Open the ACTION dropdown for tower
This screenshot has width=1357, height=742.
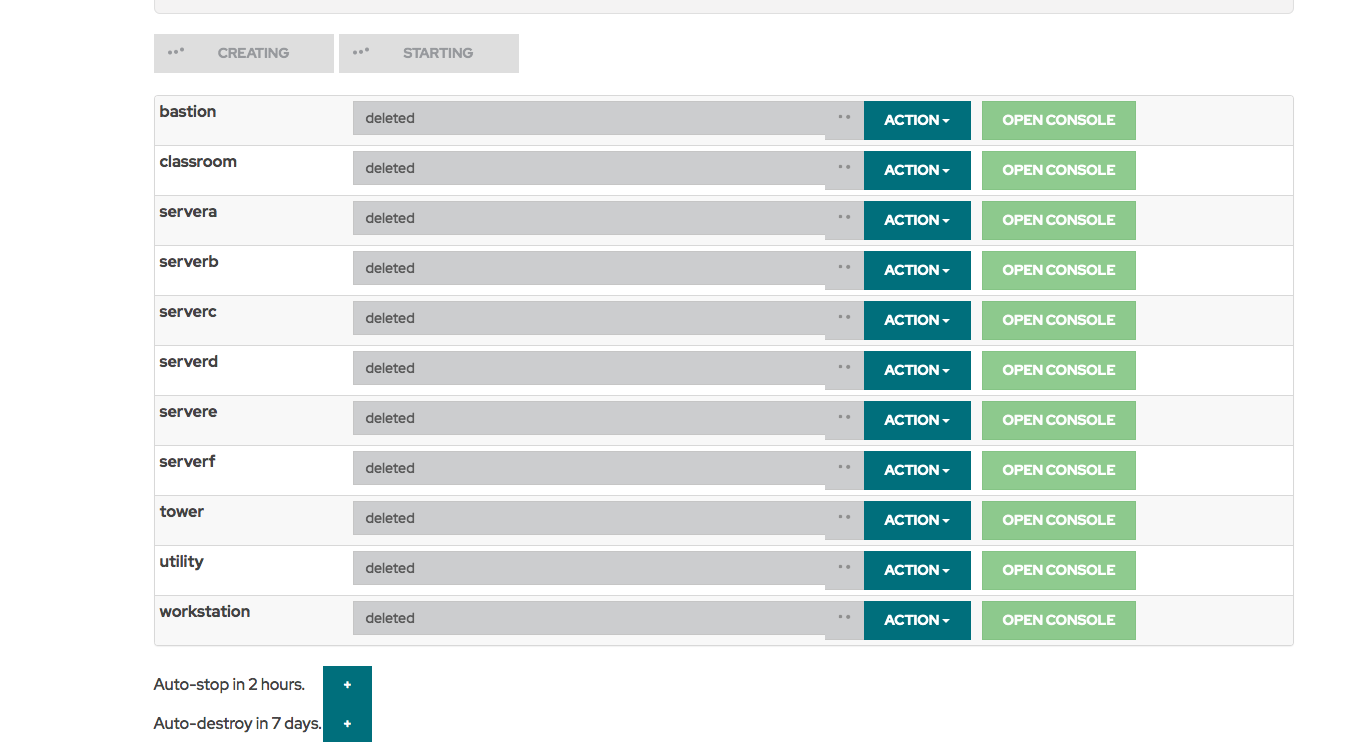click(x=916, y=520)
